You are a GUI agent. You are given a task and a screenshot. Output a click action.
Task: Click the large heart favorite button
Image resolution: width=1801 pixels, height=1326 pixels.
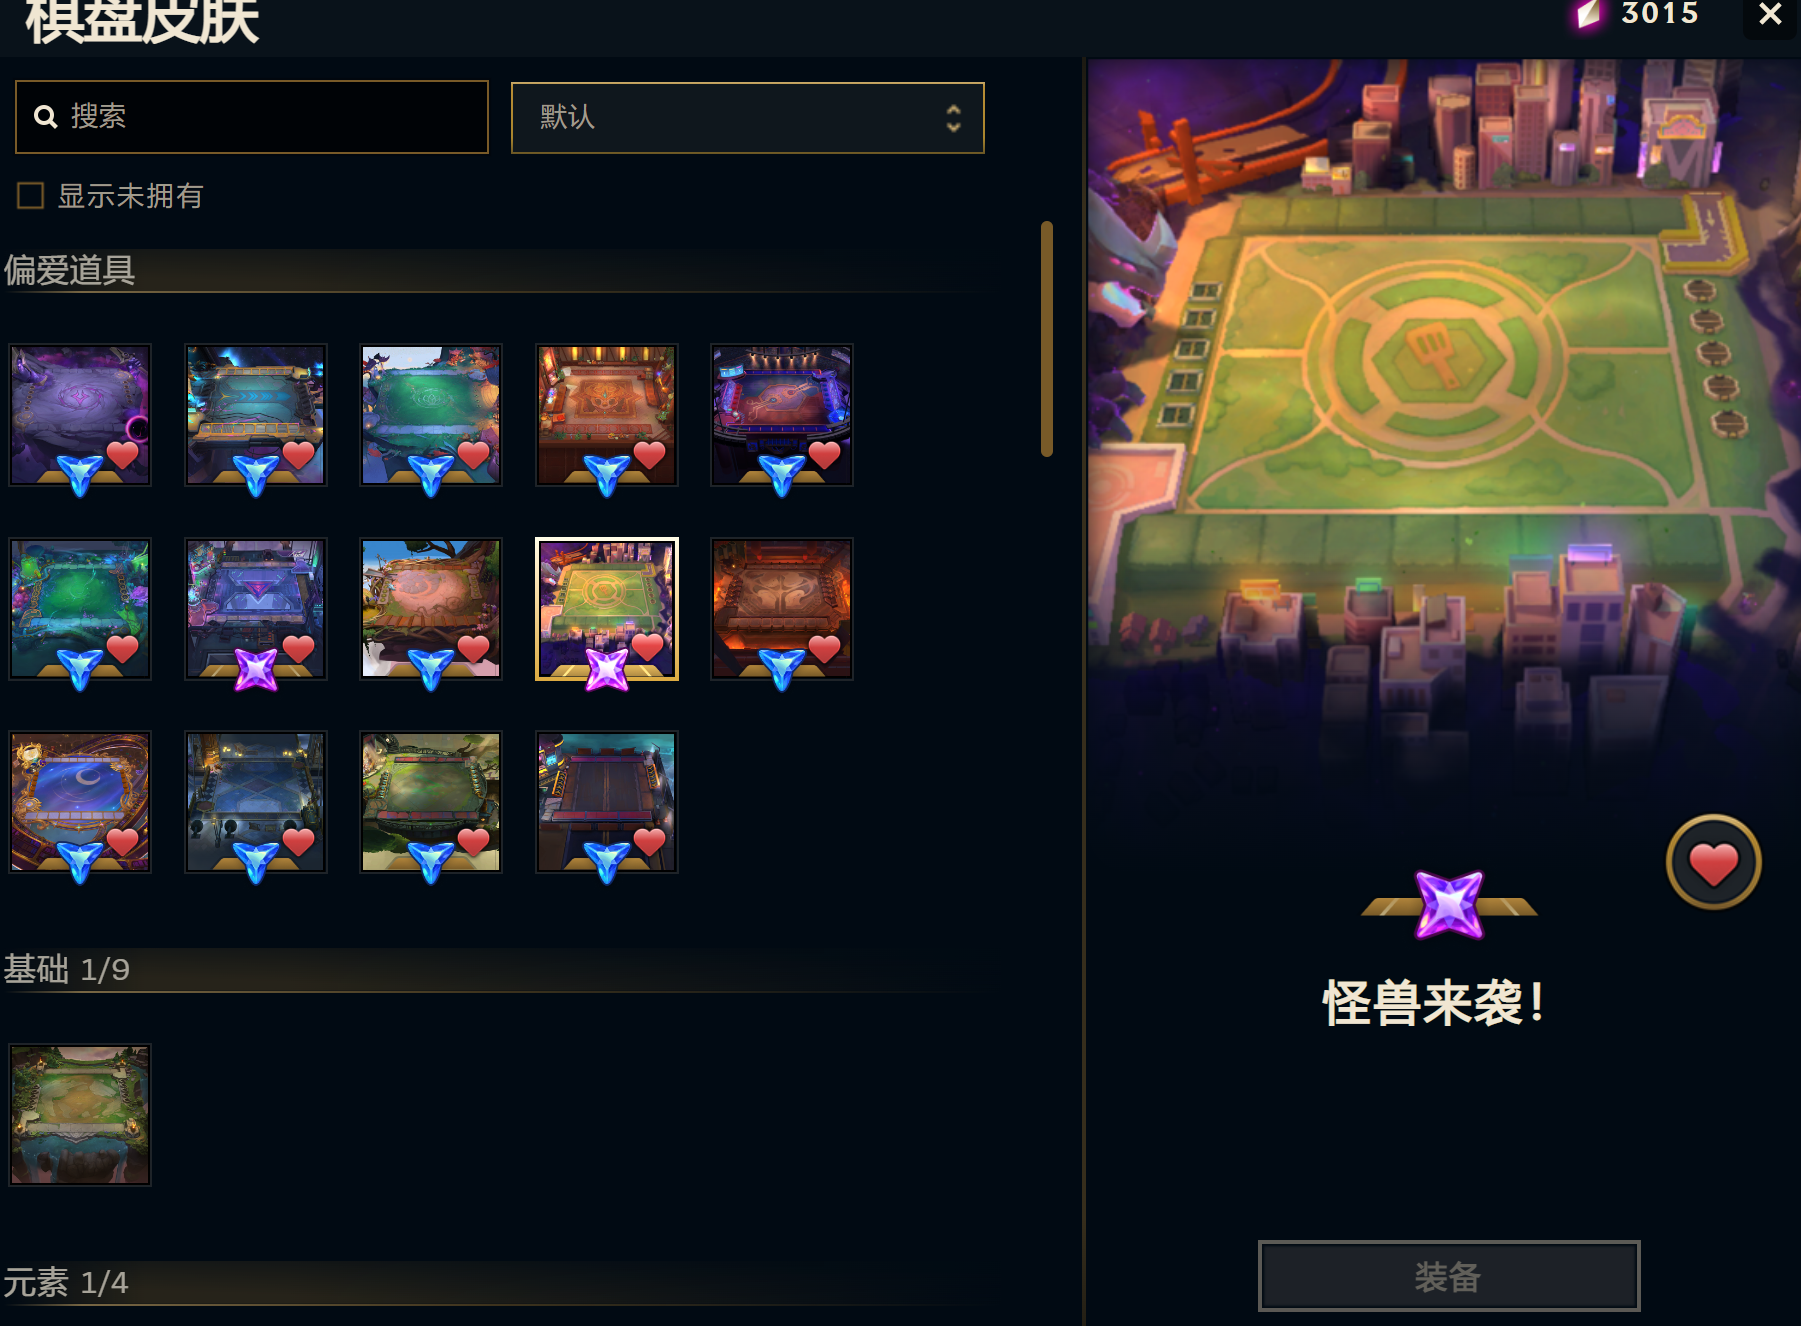(x=1713, y=862)
